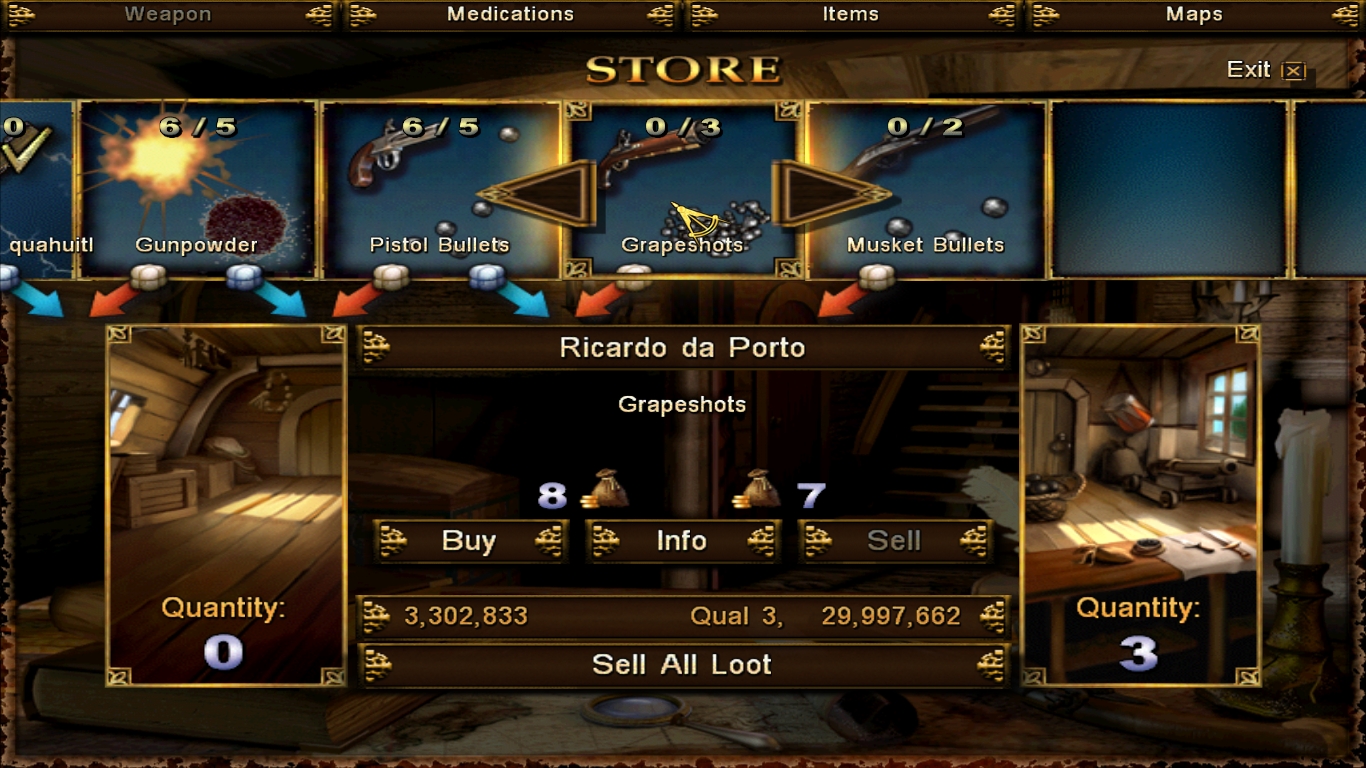This screenshot has height=768, width=1366.
Task: Click the Sell All Loot button
Action: tap(683, 665)
